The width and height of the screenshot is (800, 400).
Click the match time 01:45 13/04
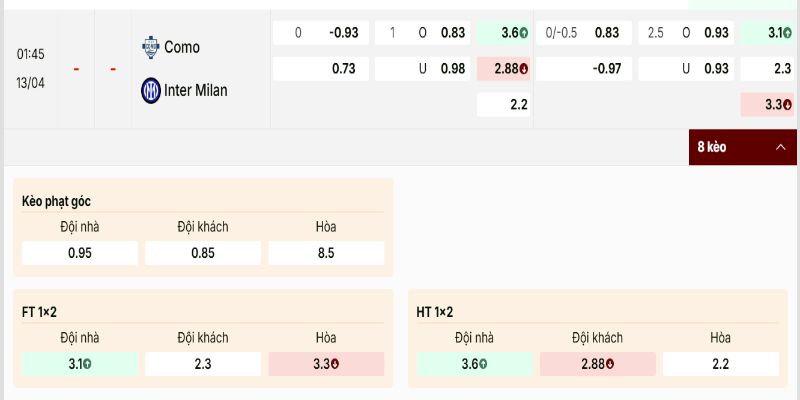(x=31, y=68)
